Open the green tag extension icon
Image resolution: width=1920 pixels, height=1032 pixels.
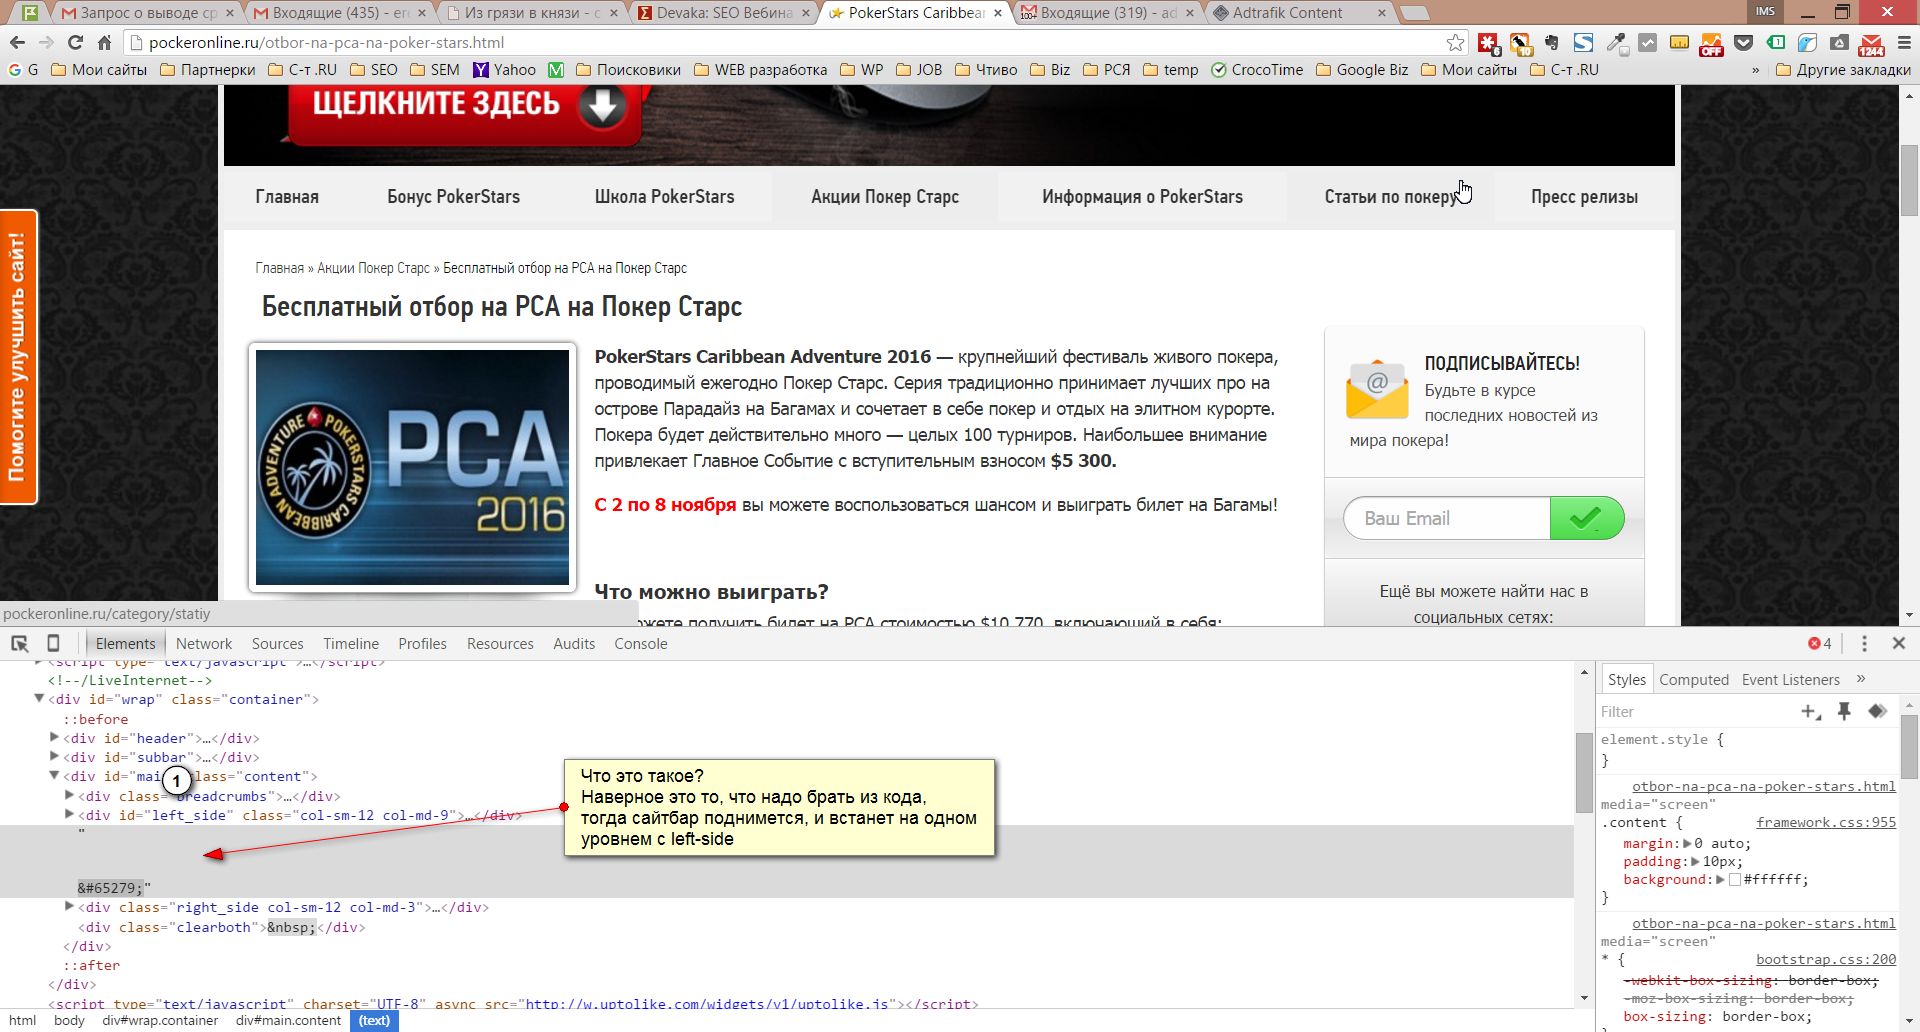(1775, 43)
